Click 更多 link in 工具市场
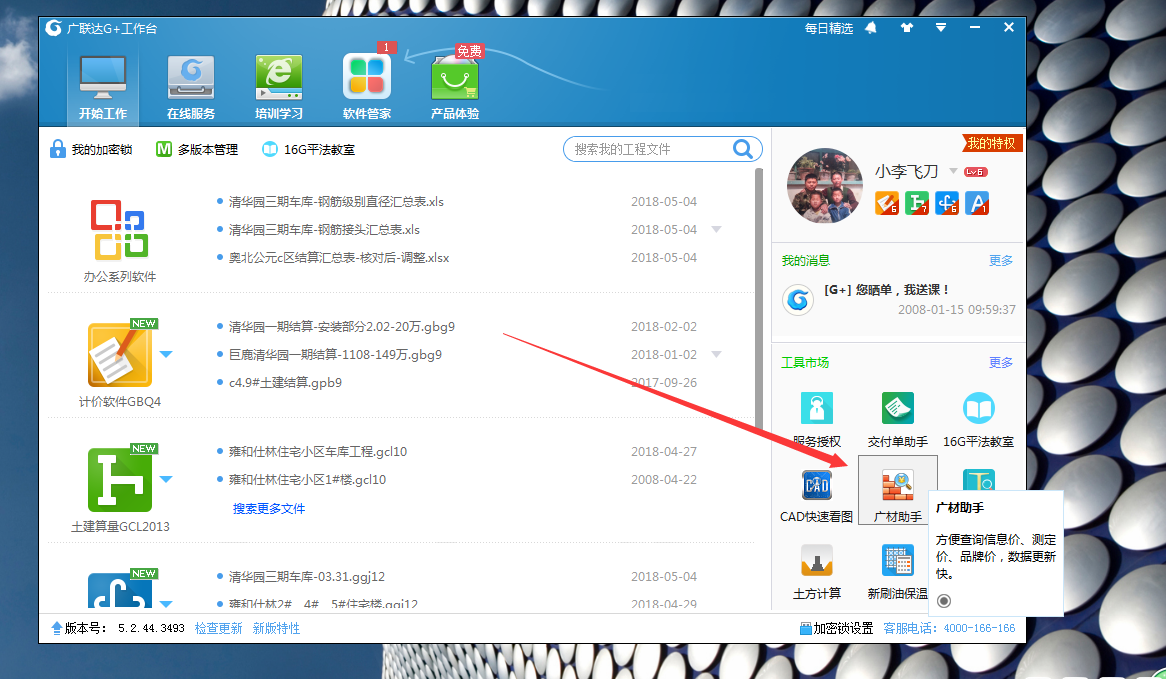Image resolution: width=1166 pixels, height=679 pixels. coord(1001,362)
